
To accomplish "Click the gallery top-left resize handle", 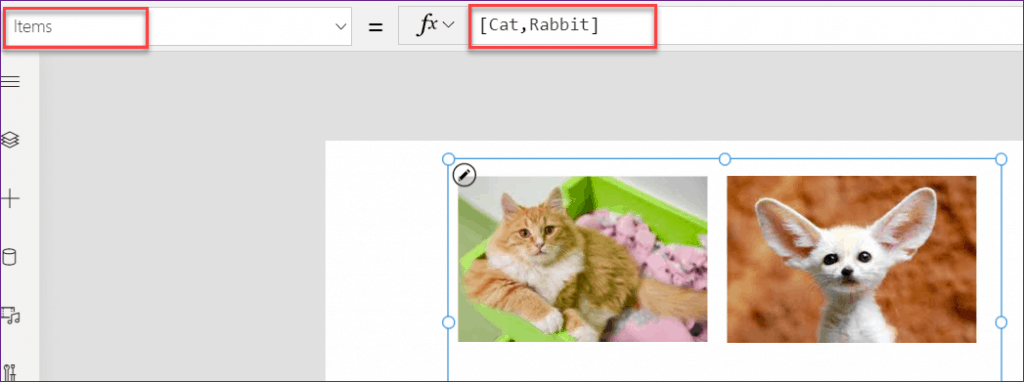I will (448, 159).
